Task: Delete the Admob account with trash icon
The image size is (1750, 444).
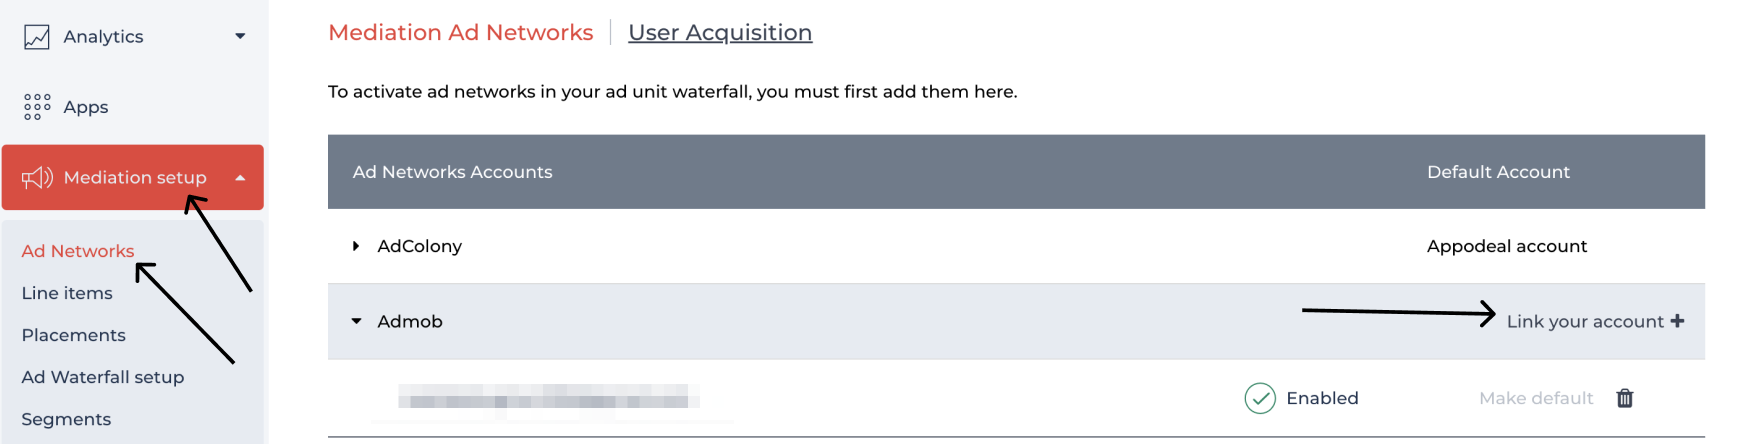Action: pos(1625,398)
